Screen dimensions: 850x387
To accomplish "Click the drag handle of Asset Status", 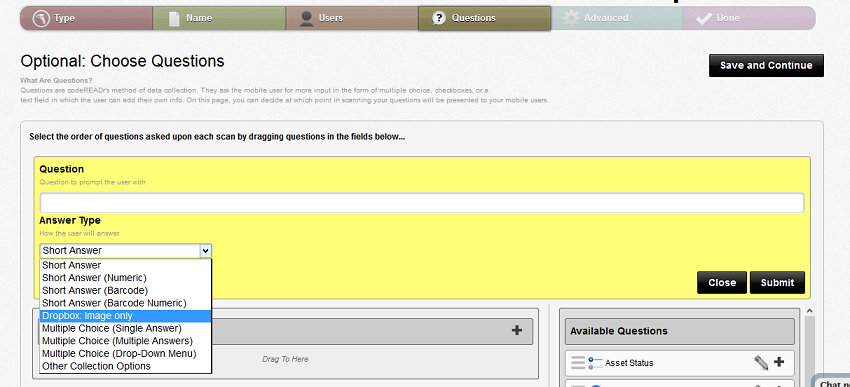I will click(578, 363).
